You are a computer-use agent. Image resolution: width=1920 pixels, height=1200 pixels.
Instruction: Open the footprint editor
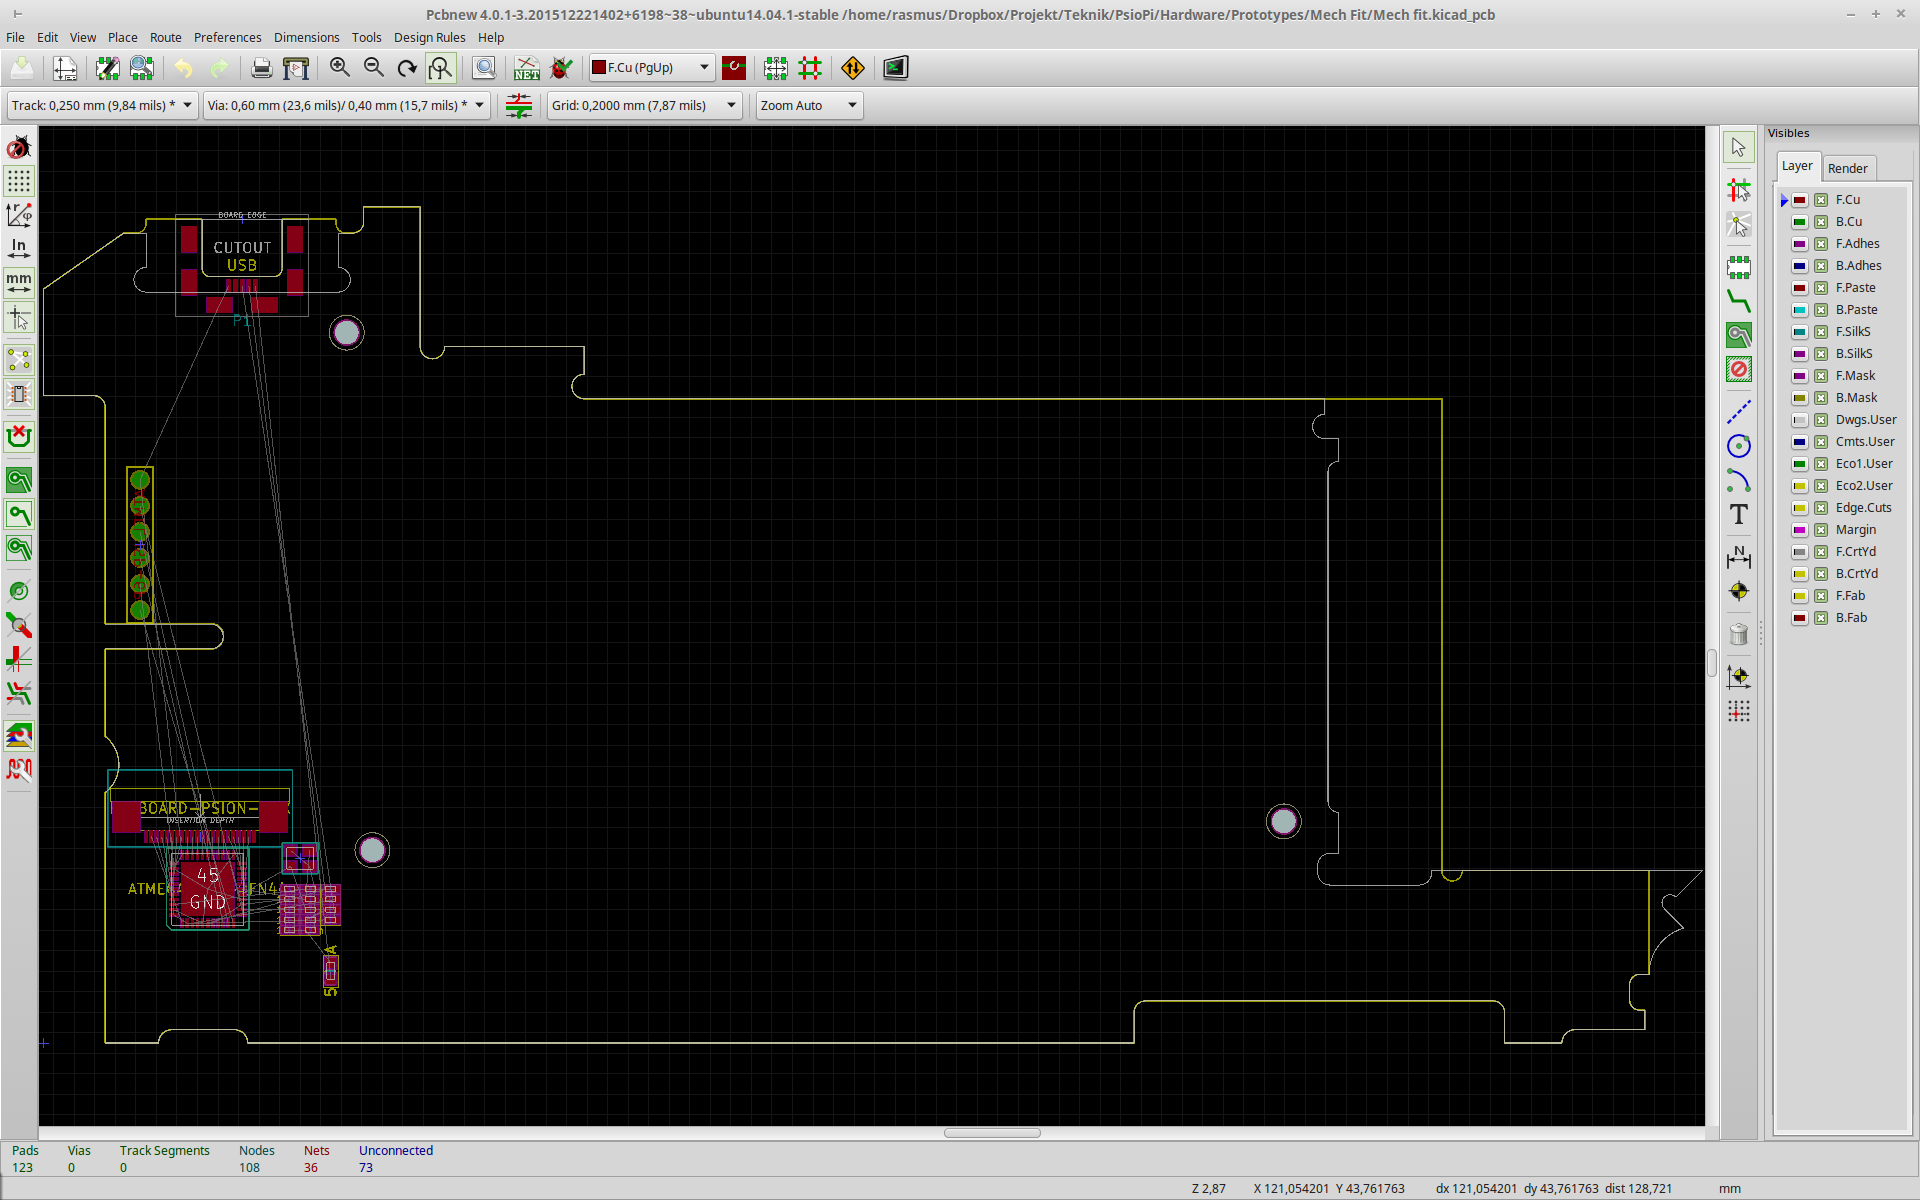click(x=108, y=68)
